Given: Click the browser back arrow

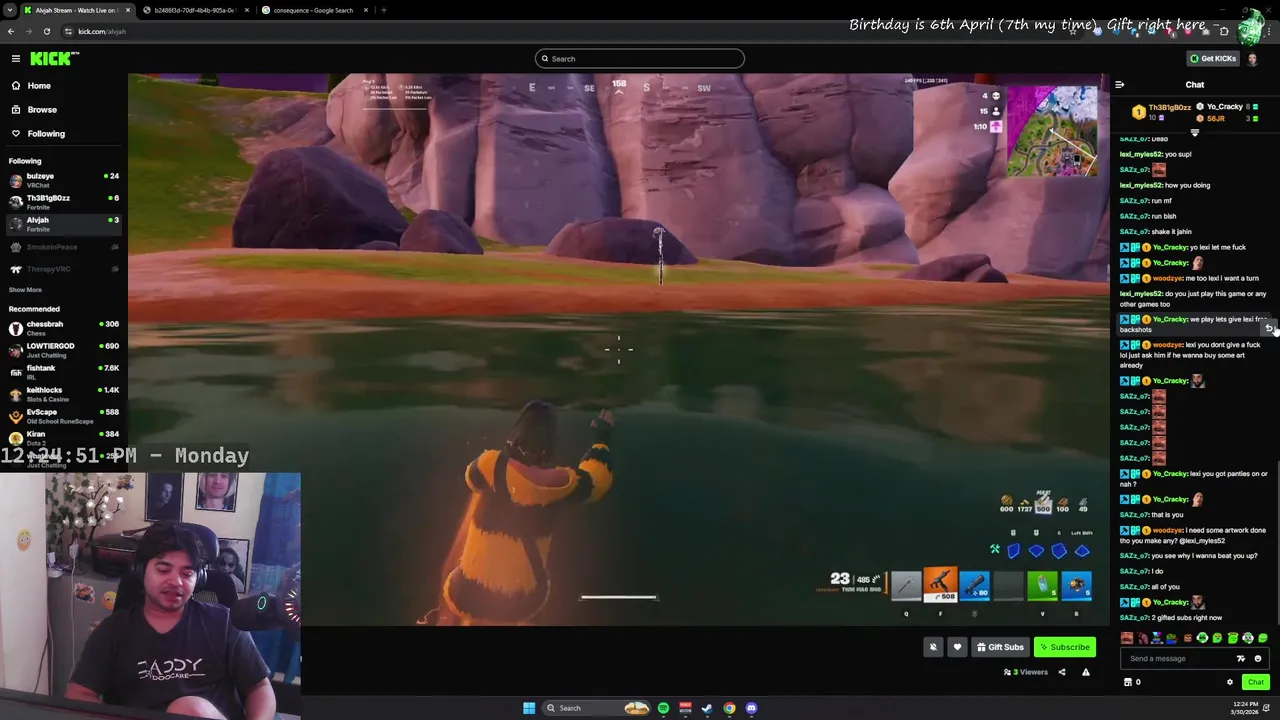Looking at the screenshot, I should 11,31.
